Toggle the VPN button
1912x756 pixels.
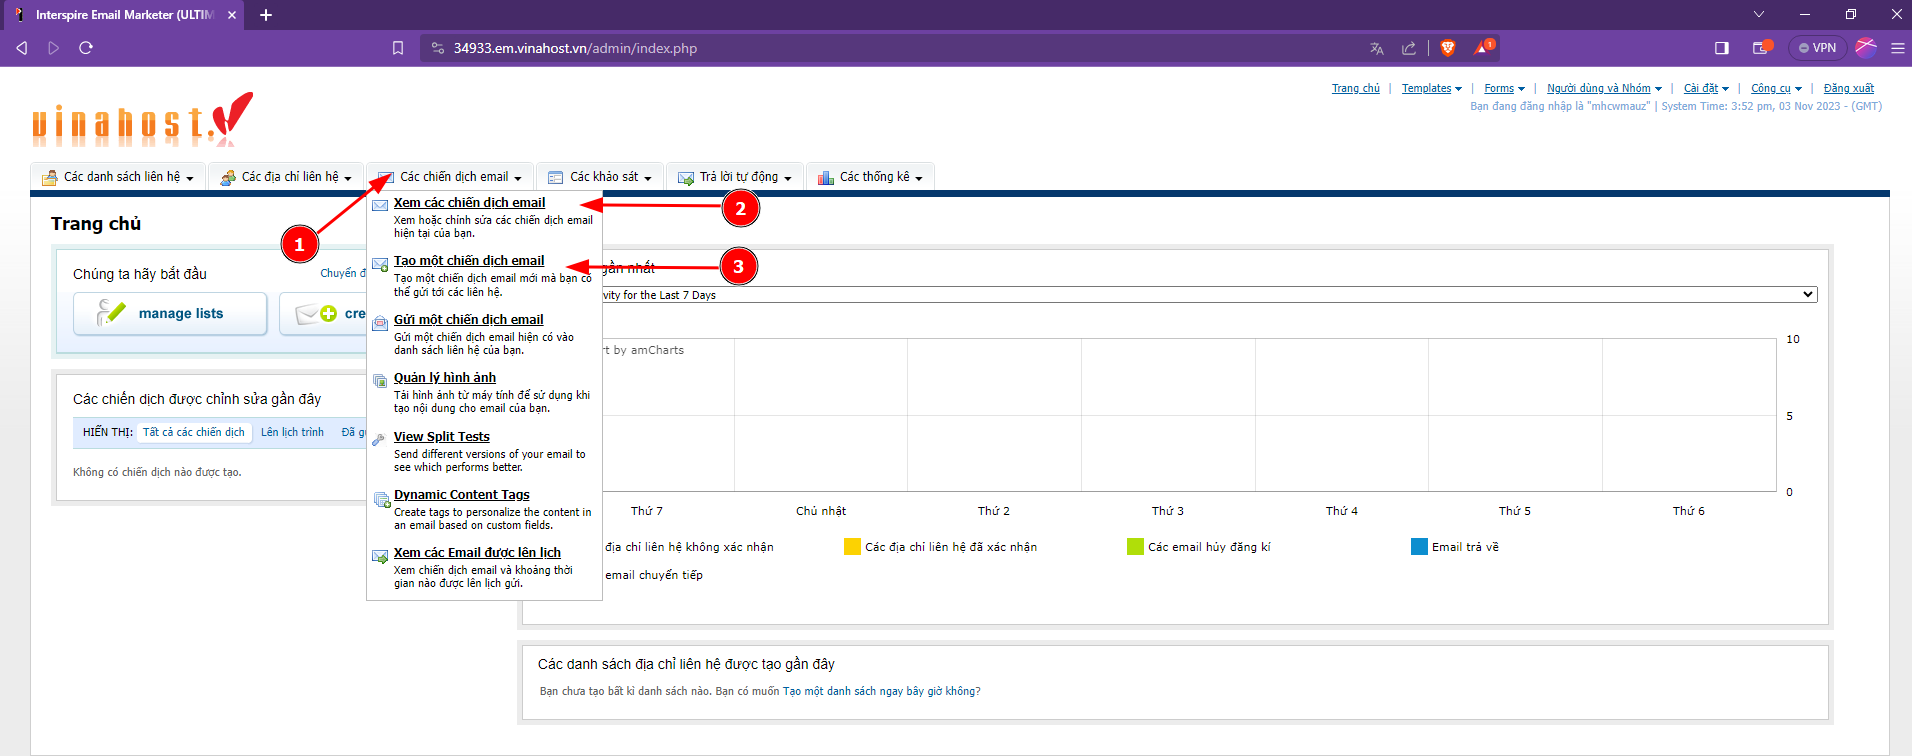[x=1817, y=48]
